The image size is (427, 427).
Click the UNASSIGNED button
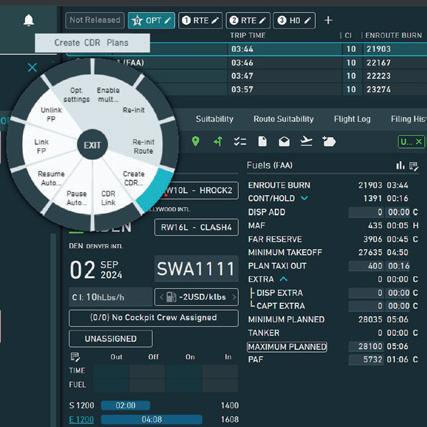[111, 339]
